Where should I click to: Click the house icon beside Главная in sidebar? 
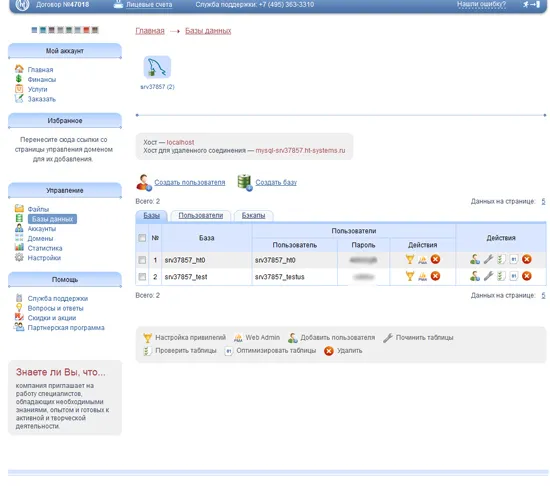pos(19,69)
